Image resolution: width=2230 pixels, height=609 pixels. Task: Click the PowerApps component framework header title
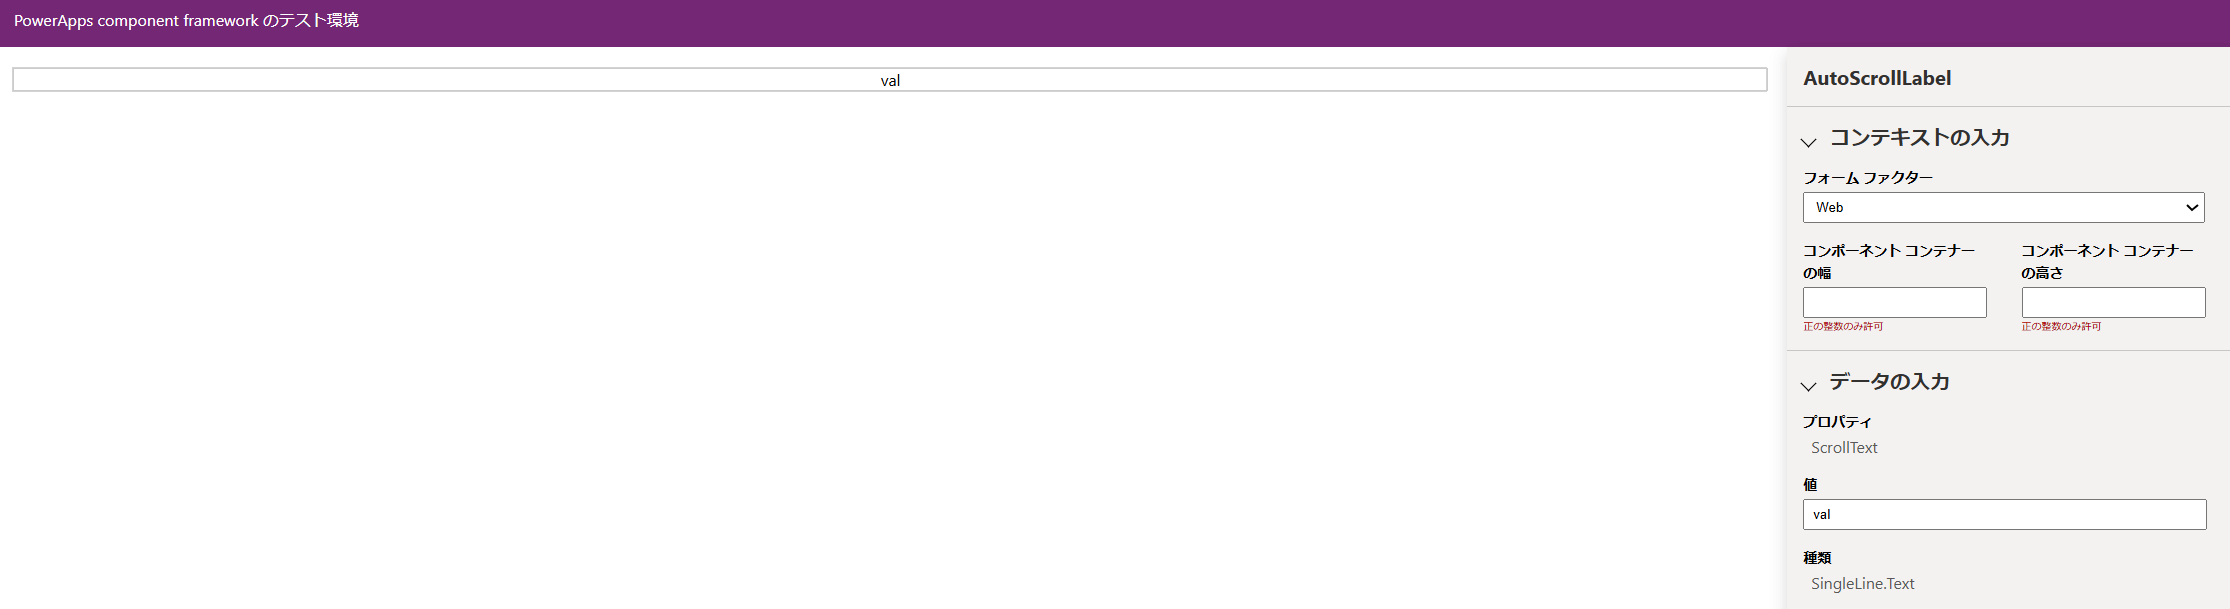pyautogui.click(x=186, y=21)
